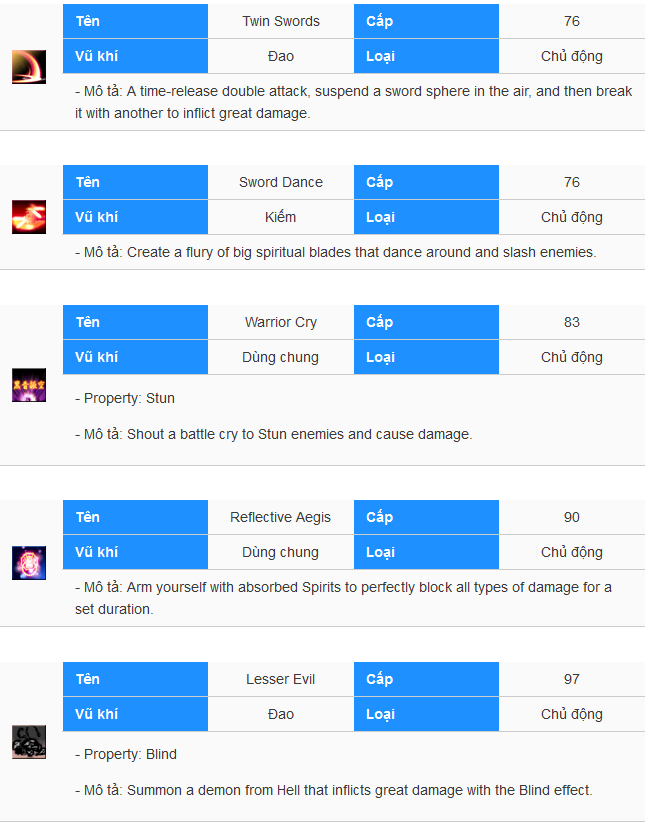The width and height of the screenshot is (652, 825).
Task: Click the Lesser Evil skill icon
Action: tap(29, 742)
